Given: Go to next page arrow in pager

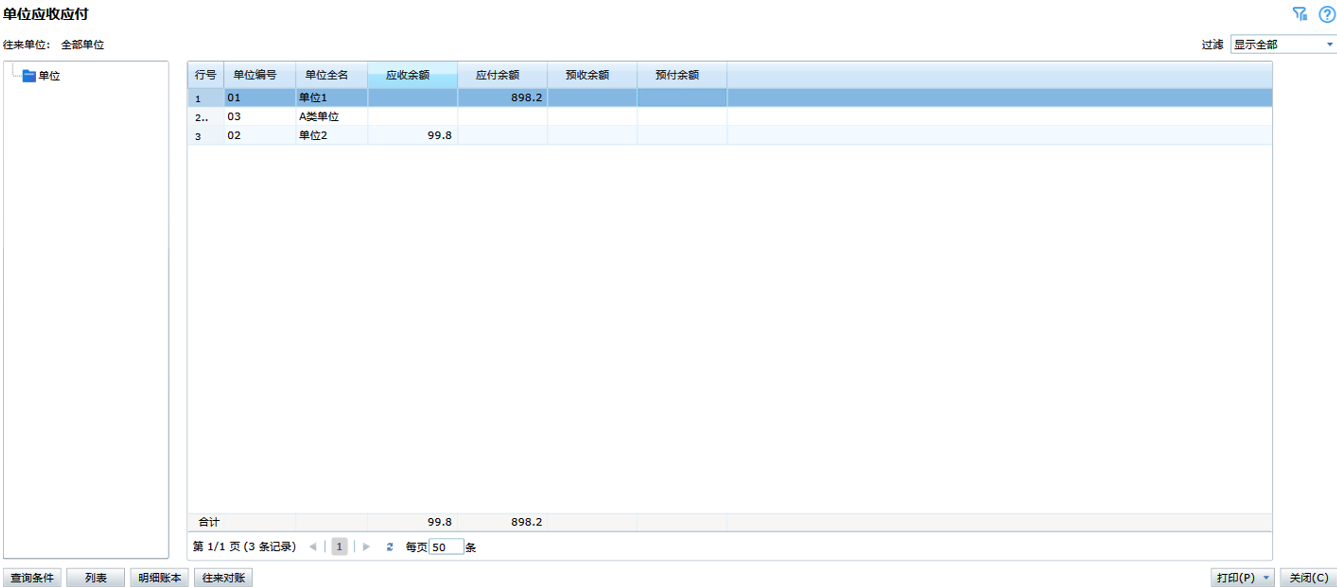Looking at the screenshot, I should point(367,547).
